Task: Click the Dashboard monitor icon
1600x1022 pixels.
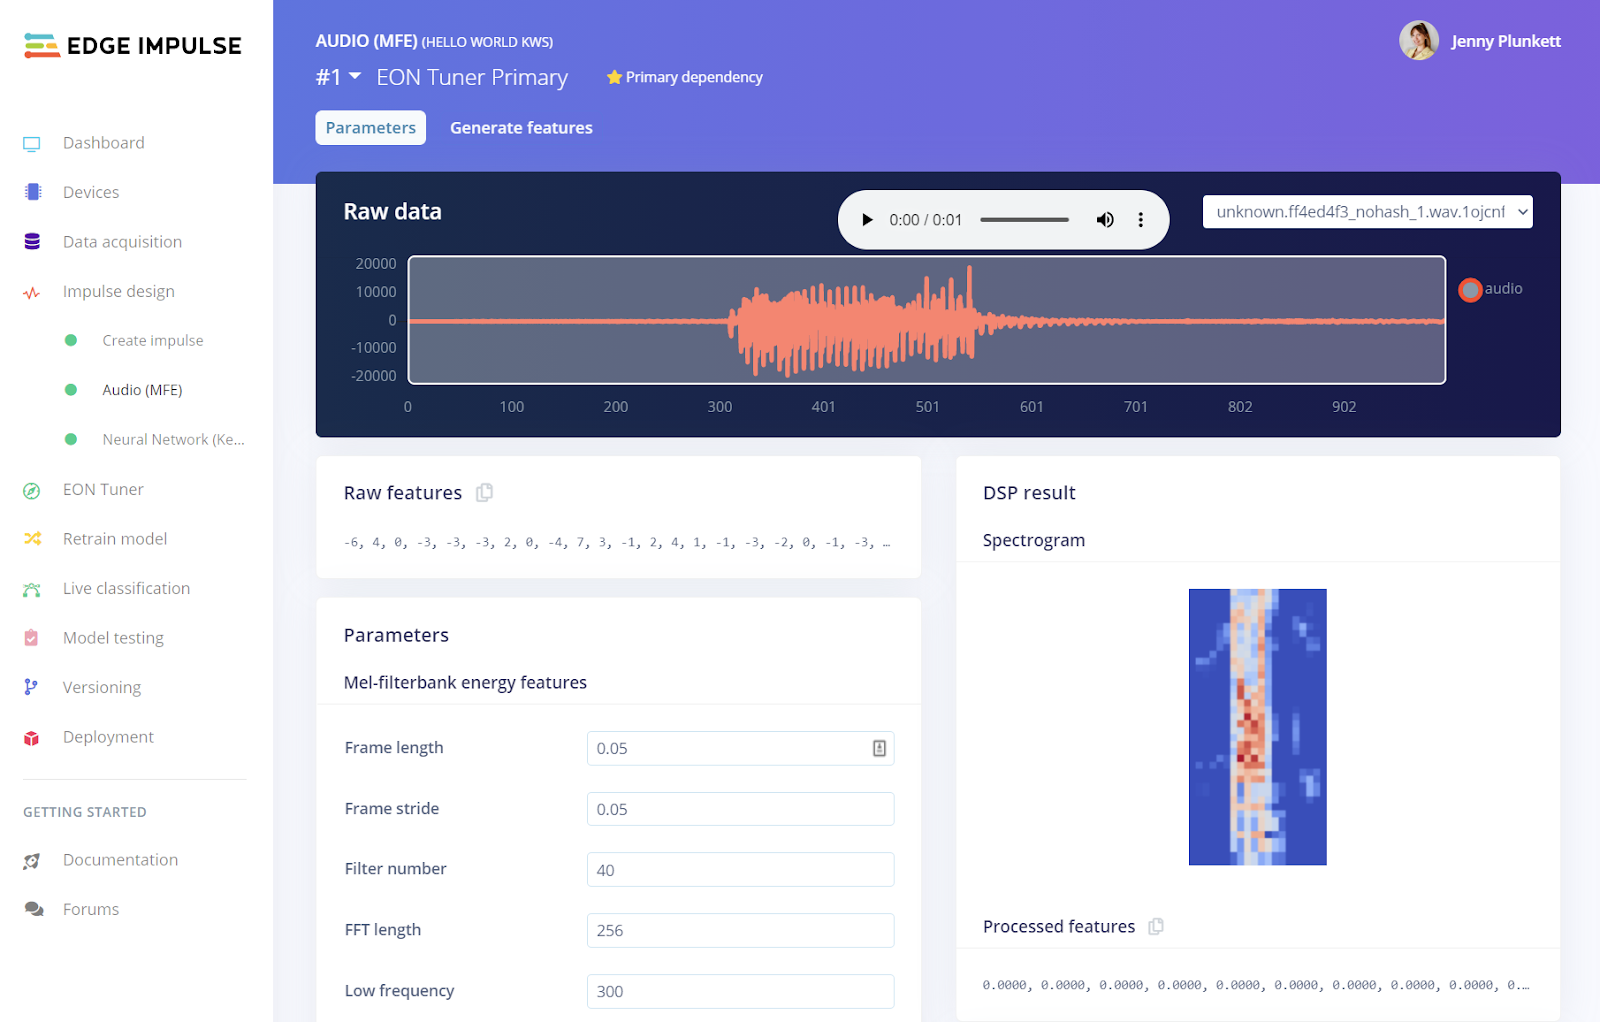Action: (x=32, y=144)
